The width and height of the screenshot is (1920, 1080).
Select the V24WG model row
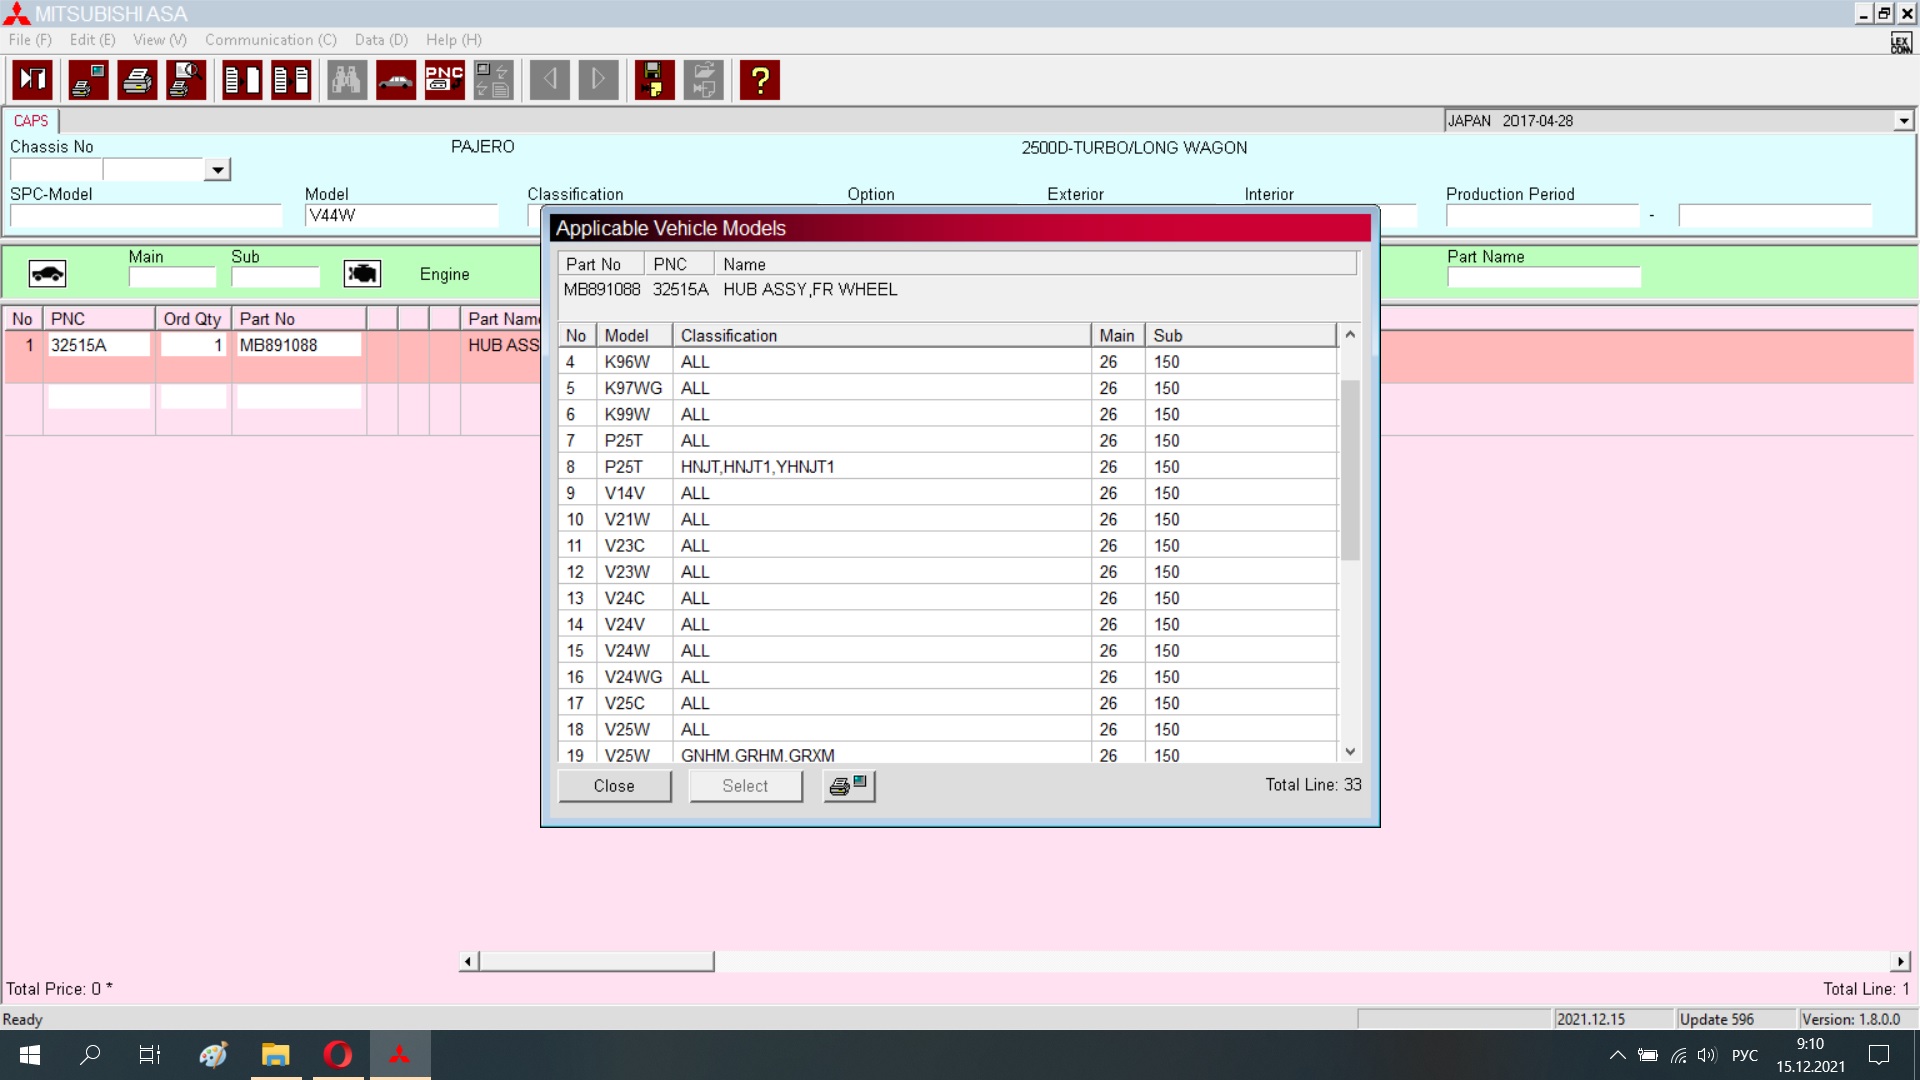point(633,677)
